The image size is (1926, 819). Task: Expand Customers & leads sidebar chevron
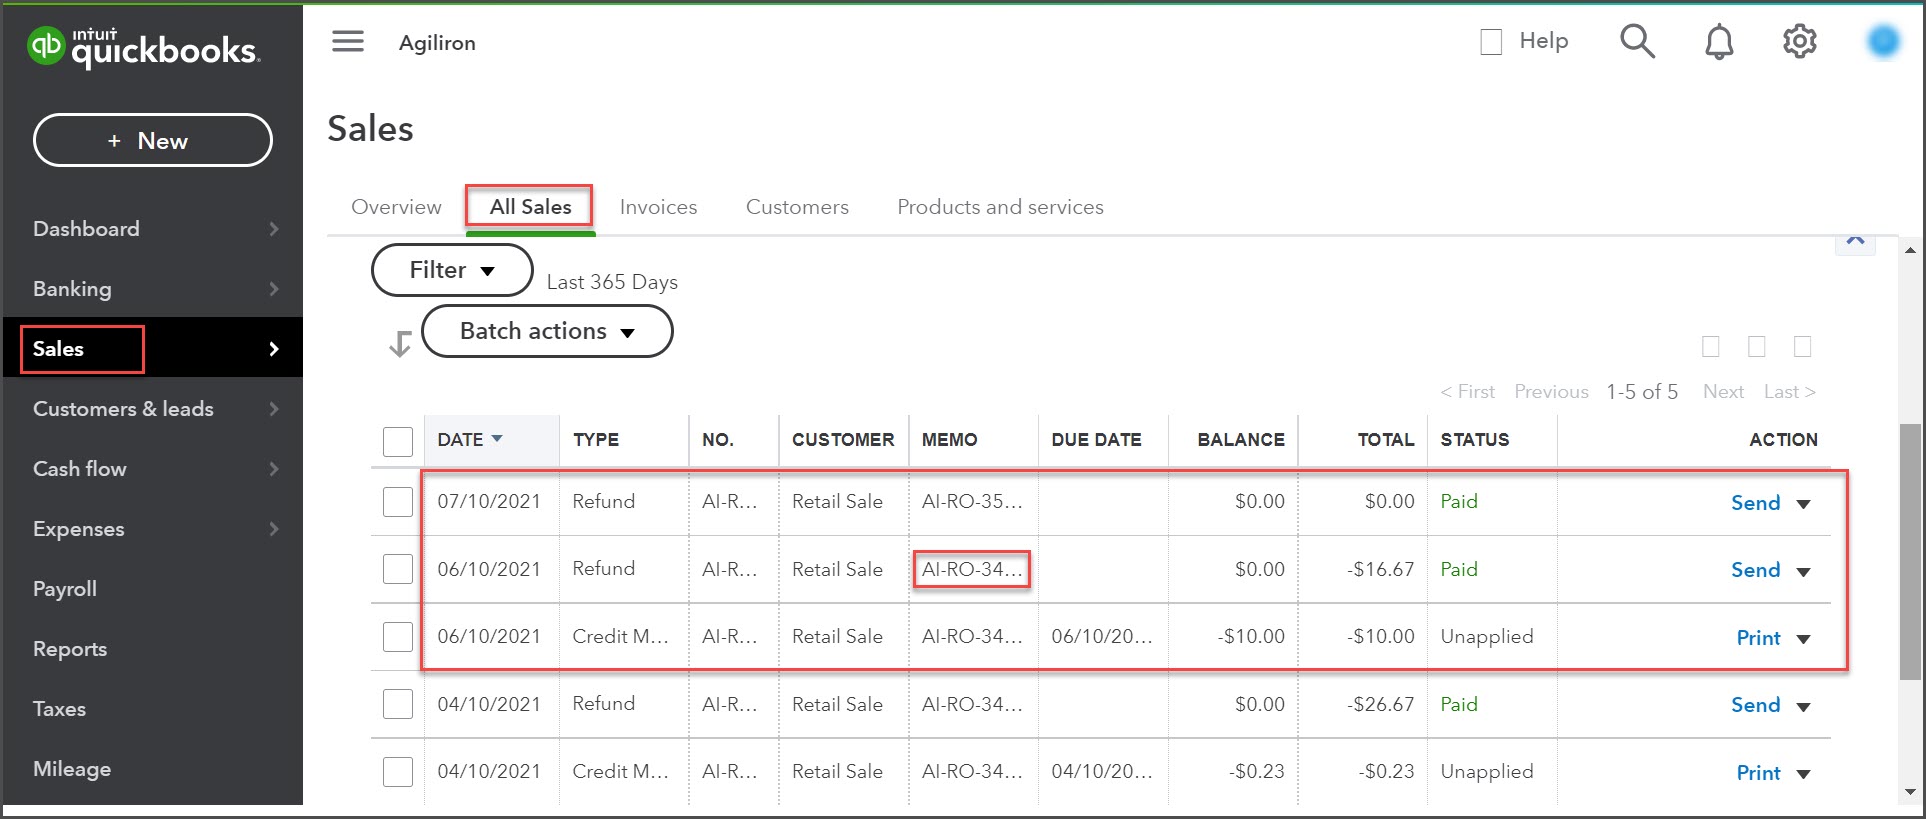click(x=274, y=409)
